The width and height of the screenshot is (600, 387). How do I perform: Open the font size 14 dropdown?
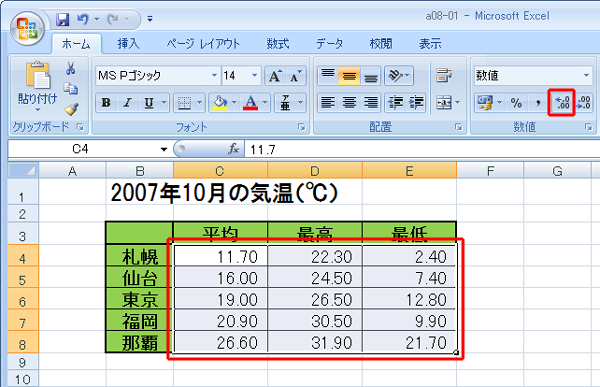click(x=254, y=75)
